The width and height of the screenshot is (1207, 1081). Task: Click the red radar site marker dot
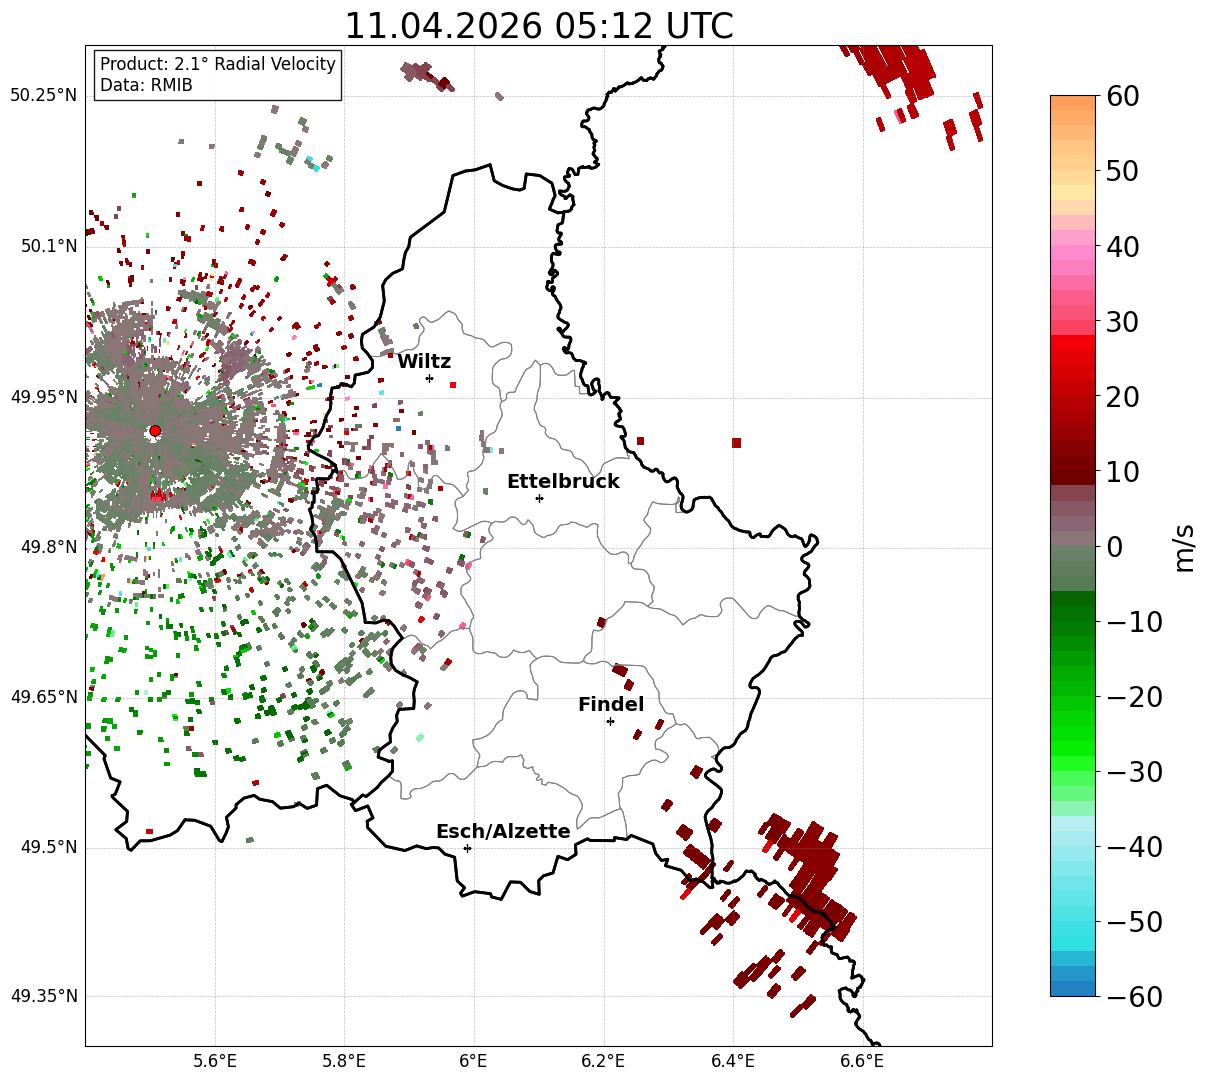pyautogui.click(x=155, y=431)
